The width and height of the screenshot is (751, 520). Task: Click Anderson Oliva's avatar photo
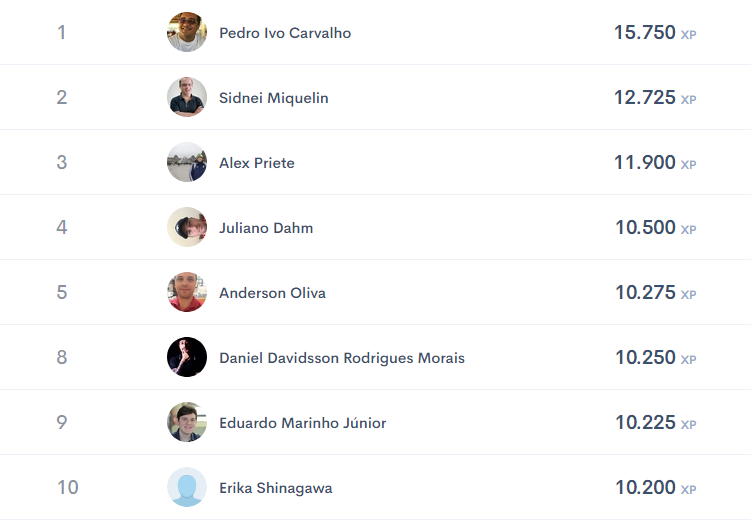(187, 292)
